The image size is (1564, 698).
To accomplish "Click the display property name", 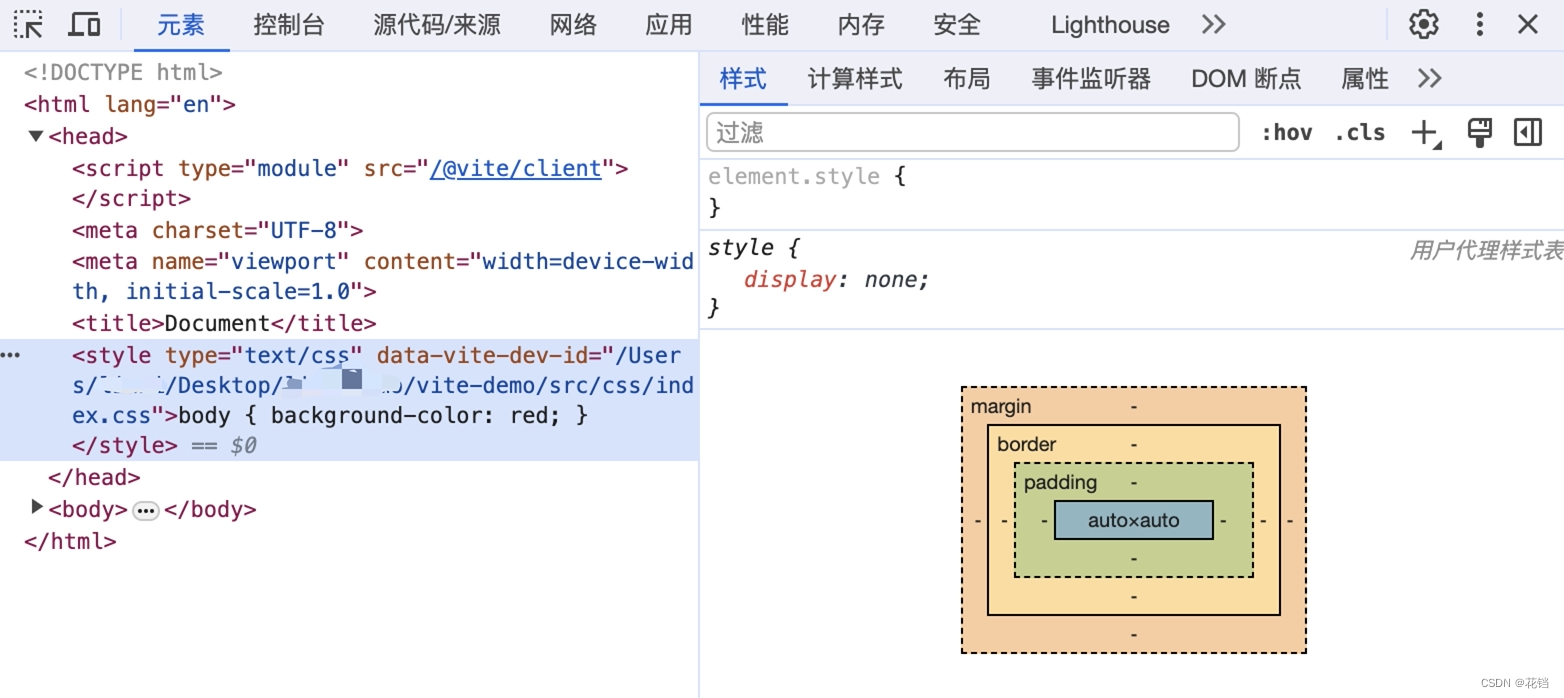I will [790, 279].
